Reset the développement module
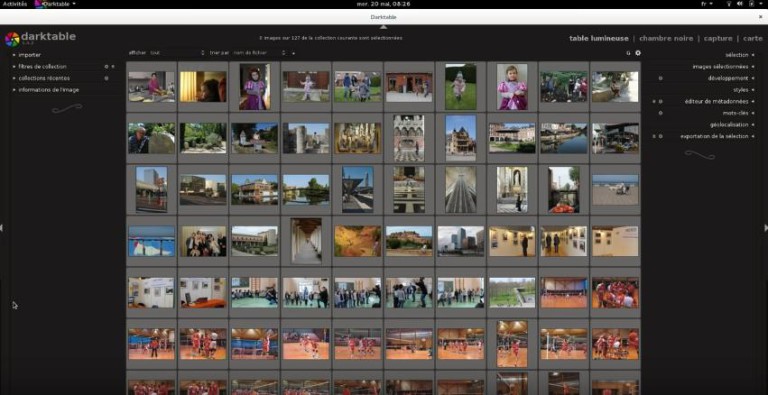 [660, 78]
